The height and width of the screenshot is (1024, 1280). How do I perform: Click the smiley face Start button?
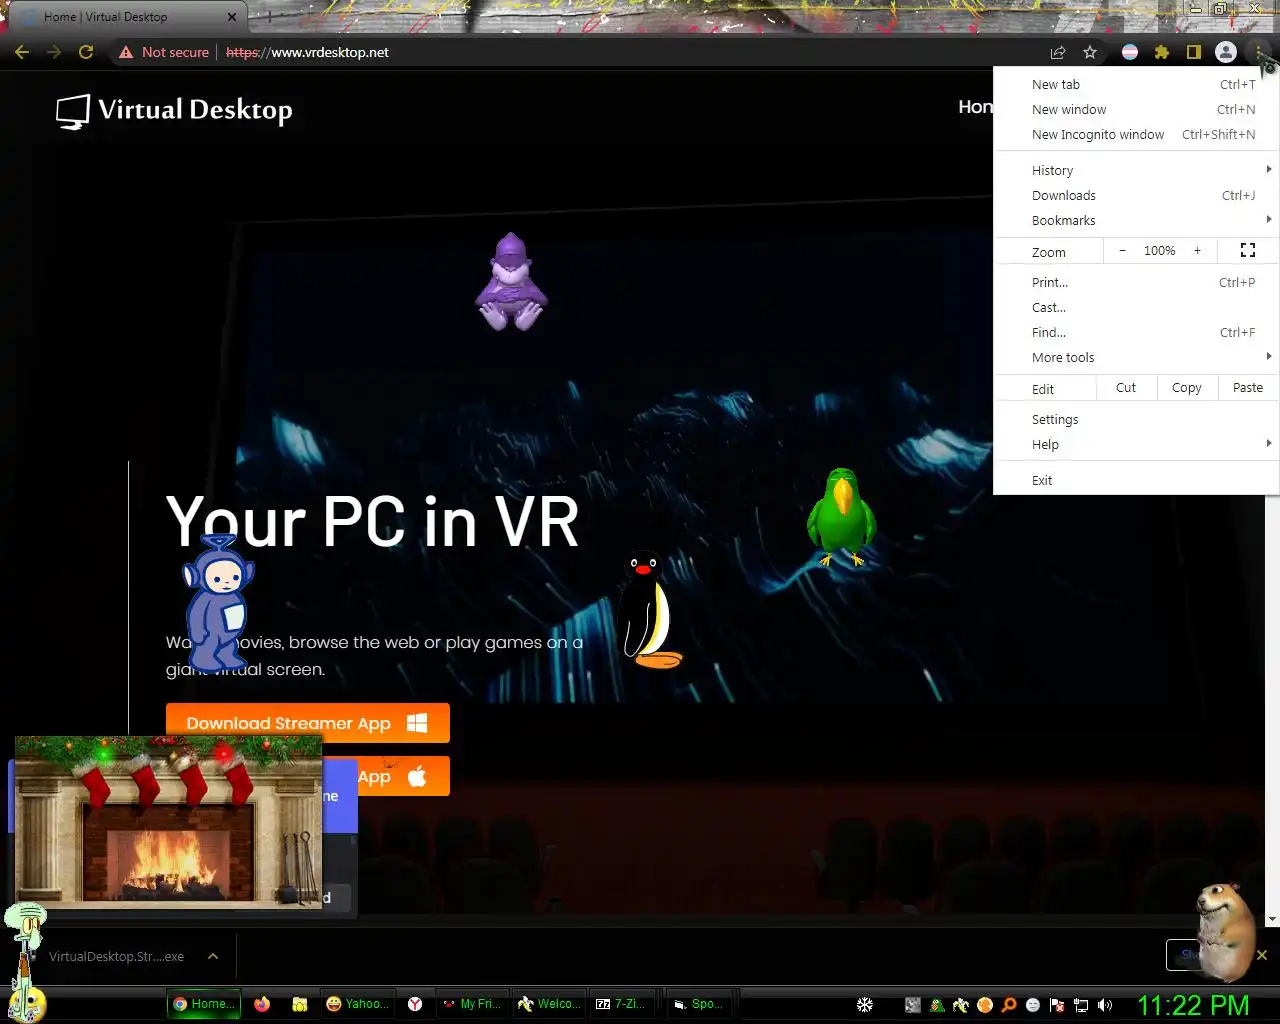coord(26,1004)
